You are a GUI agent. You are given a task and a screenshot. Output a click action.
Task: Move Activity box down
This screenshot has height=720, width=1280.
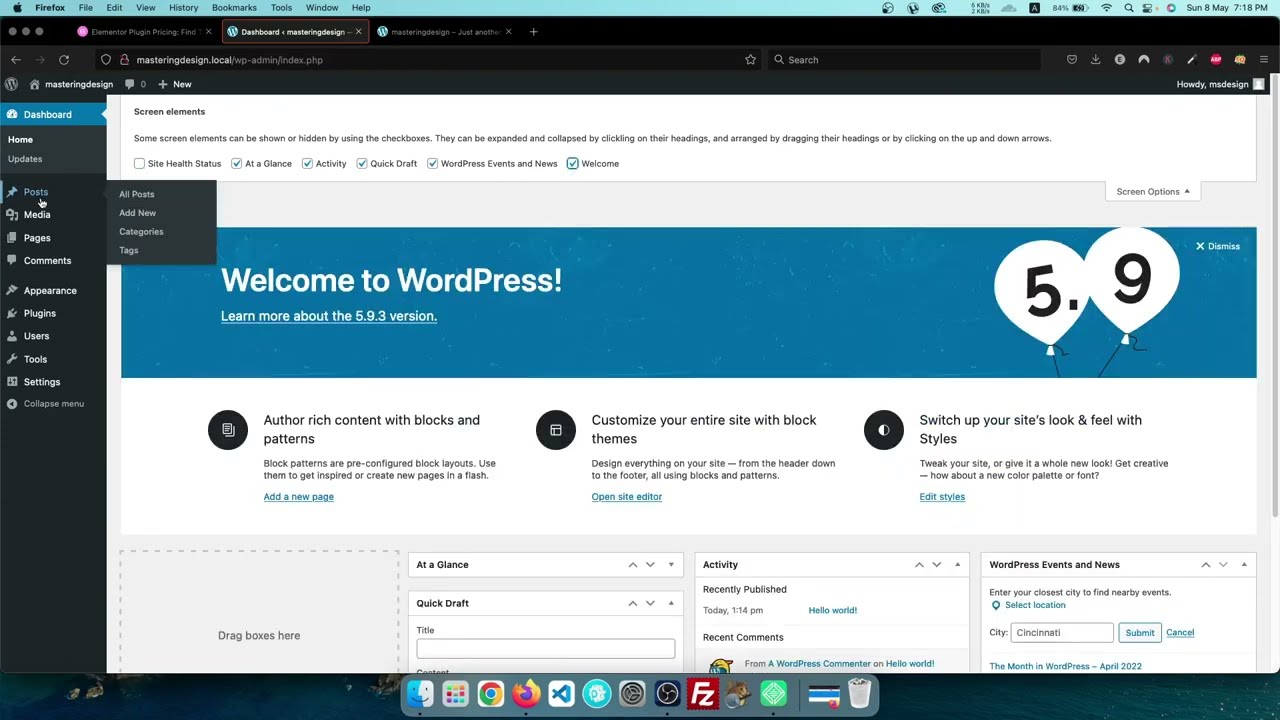point(936,565)
